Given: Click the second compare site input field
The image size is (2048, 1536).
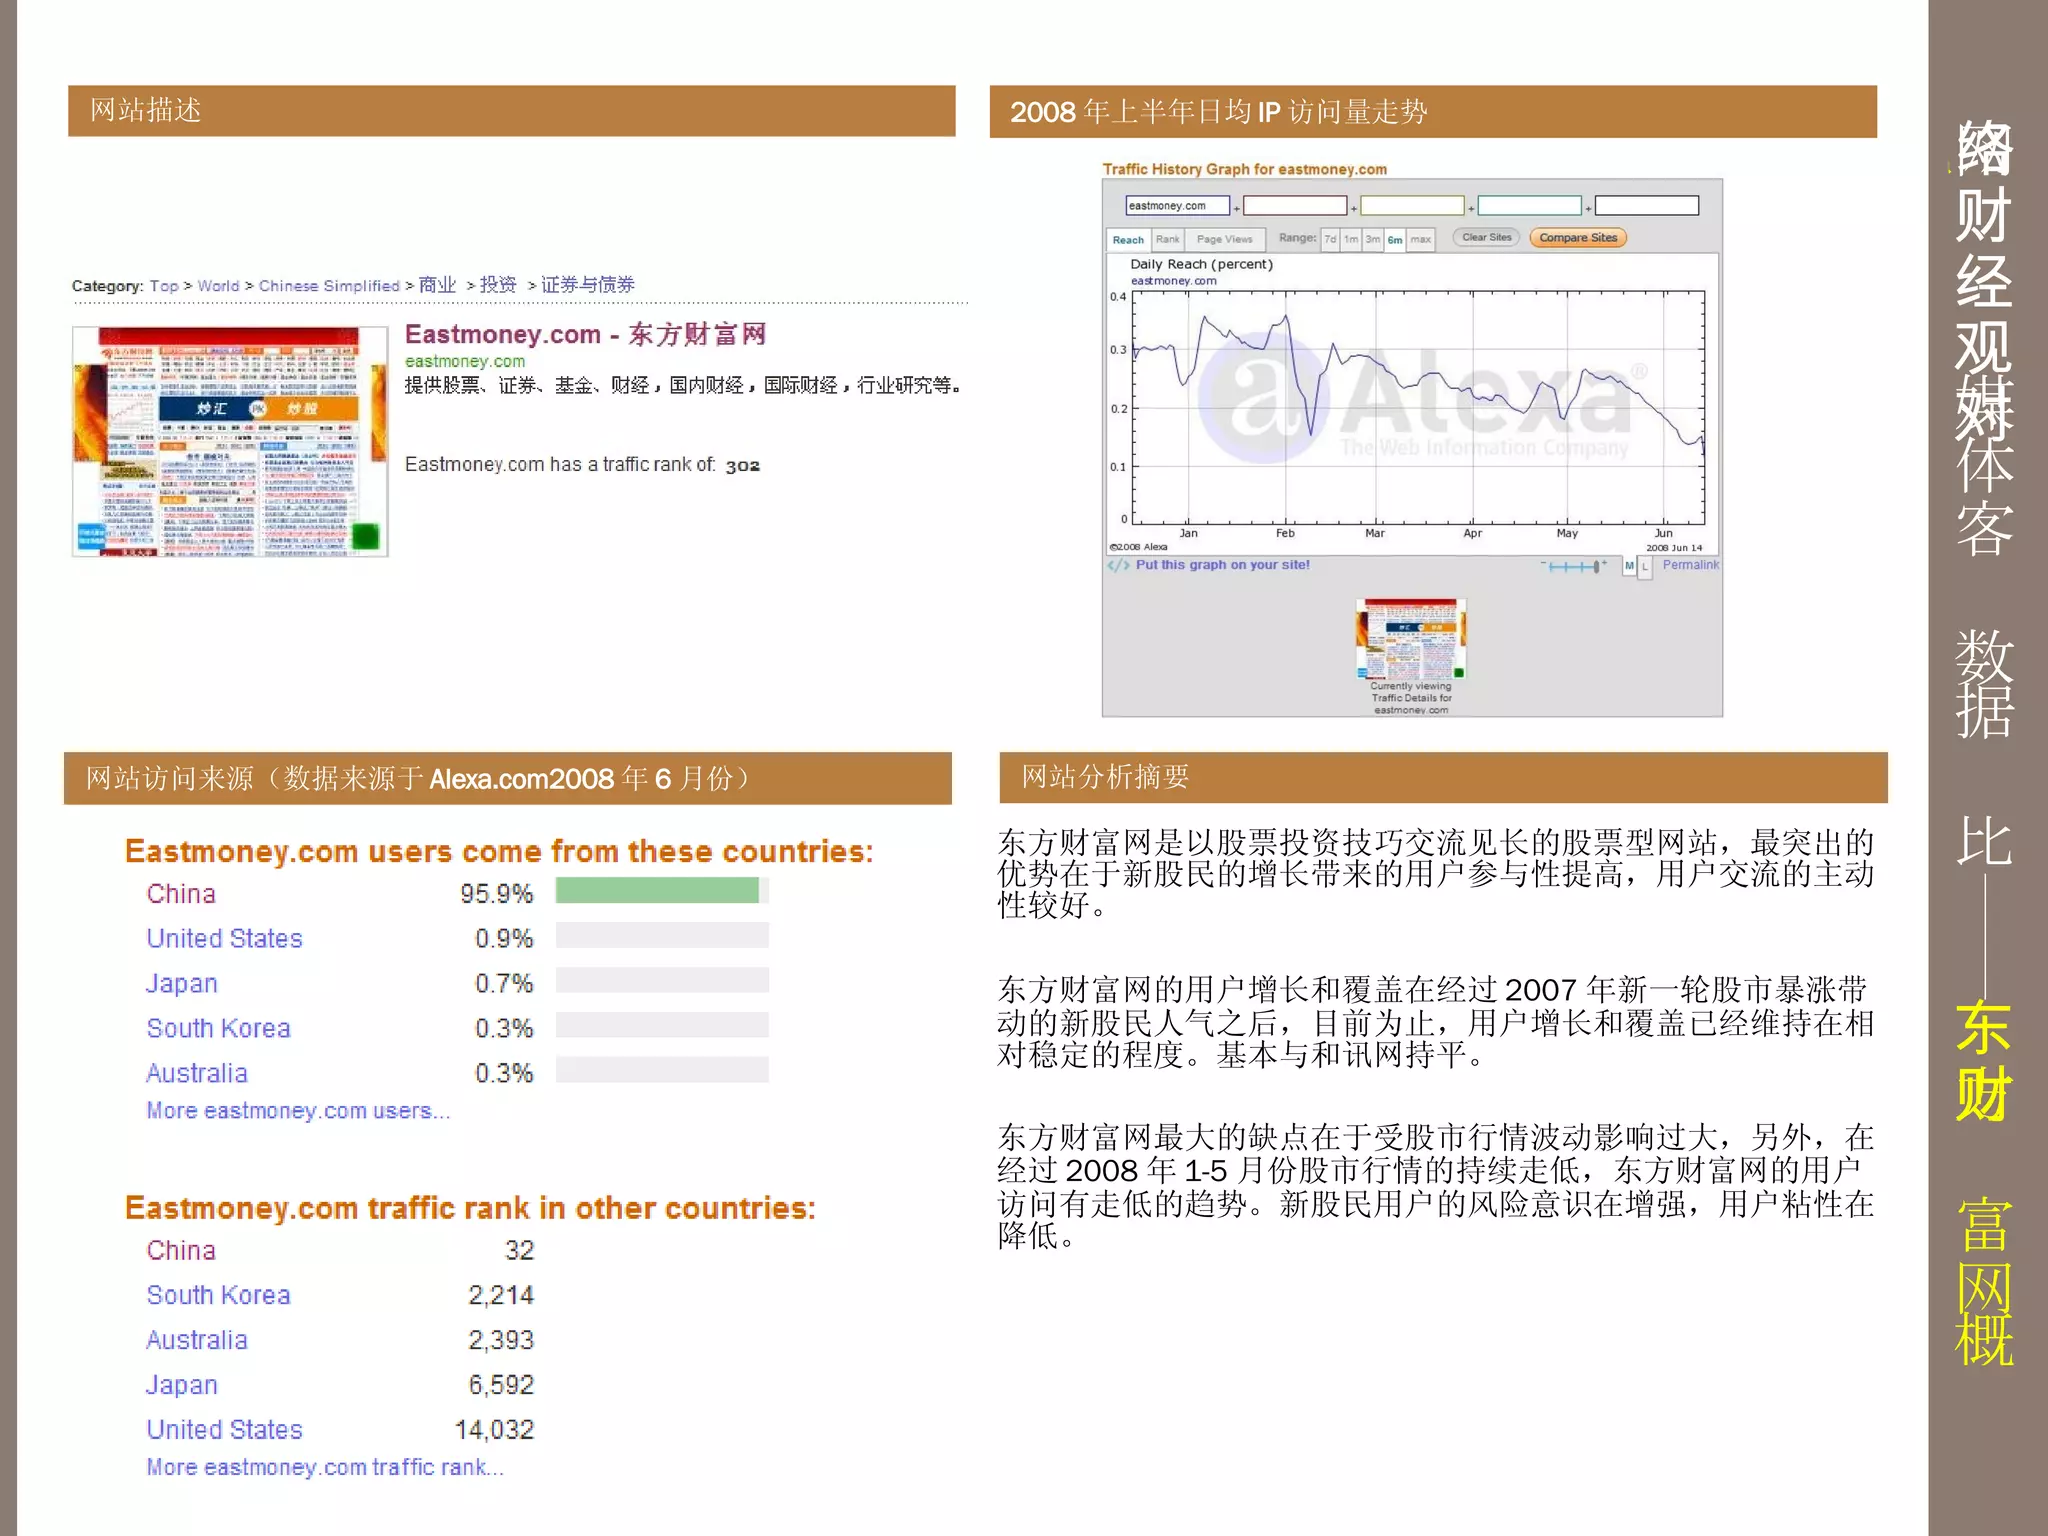Looking at the screenshot, I should point(1294,206).
